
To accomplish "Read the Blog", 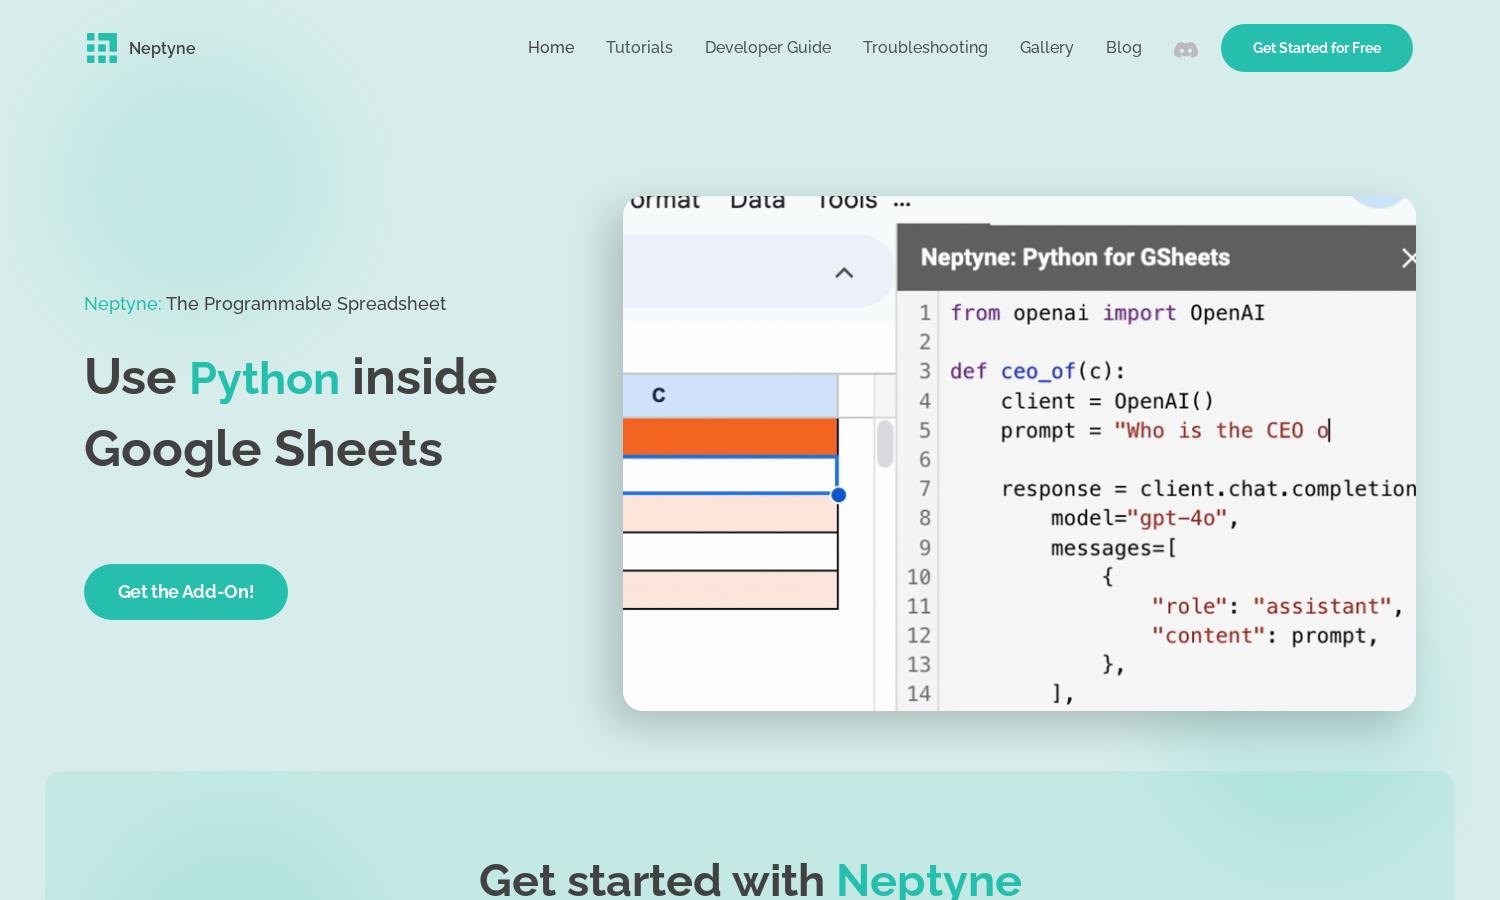I will click(1123, 47).
